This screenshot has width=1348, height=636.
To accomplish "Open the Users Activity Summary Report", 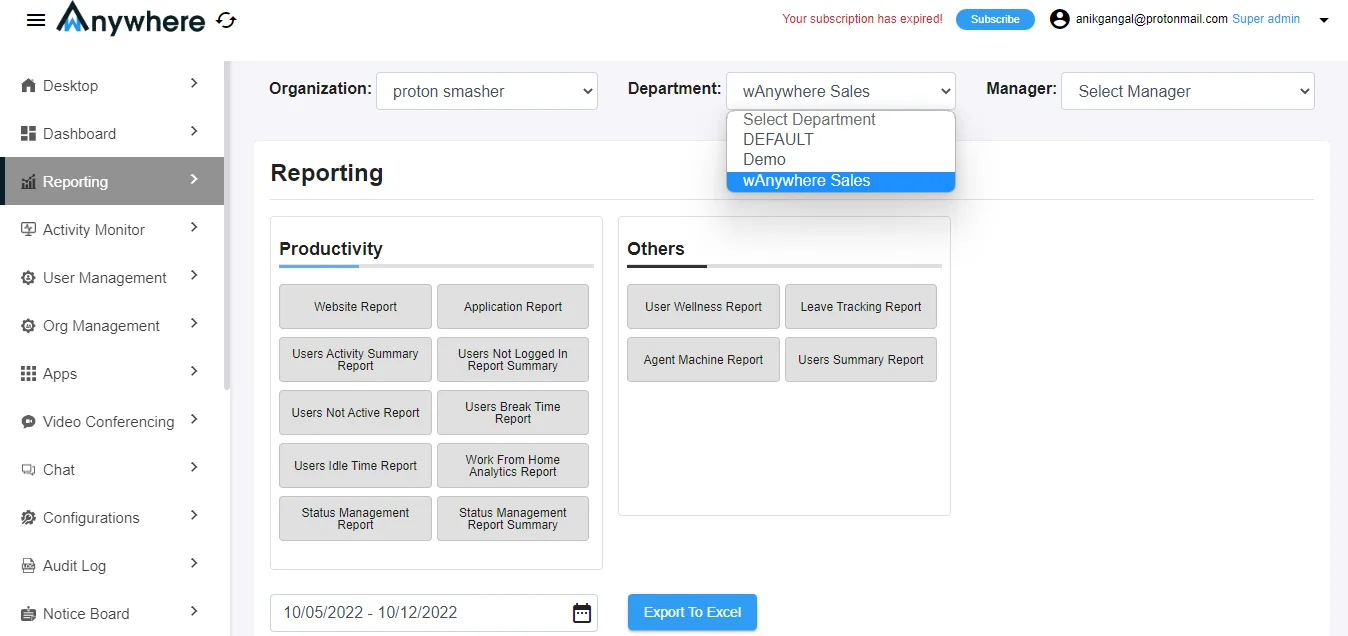I will coord(355,360).
